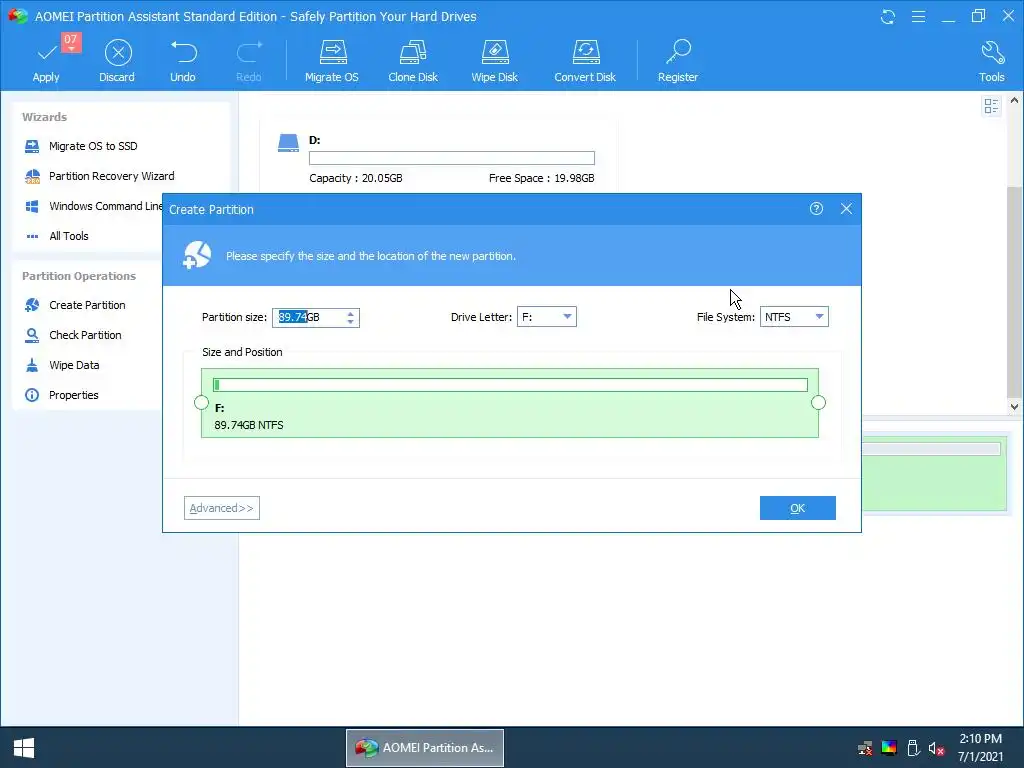Apply pending operations with Apply button
This screenshot has width=1024, height=768.
46,61
